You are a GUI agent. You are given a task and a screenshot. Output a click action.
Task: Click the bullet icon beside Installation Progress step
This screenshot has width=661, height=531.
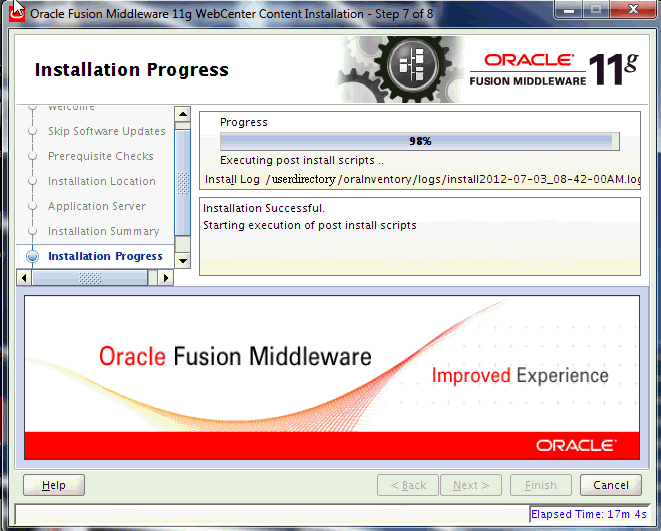pyautogui.click(x=32, y=257)
